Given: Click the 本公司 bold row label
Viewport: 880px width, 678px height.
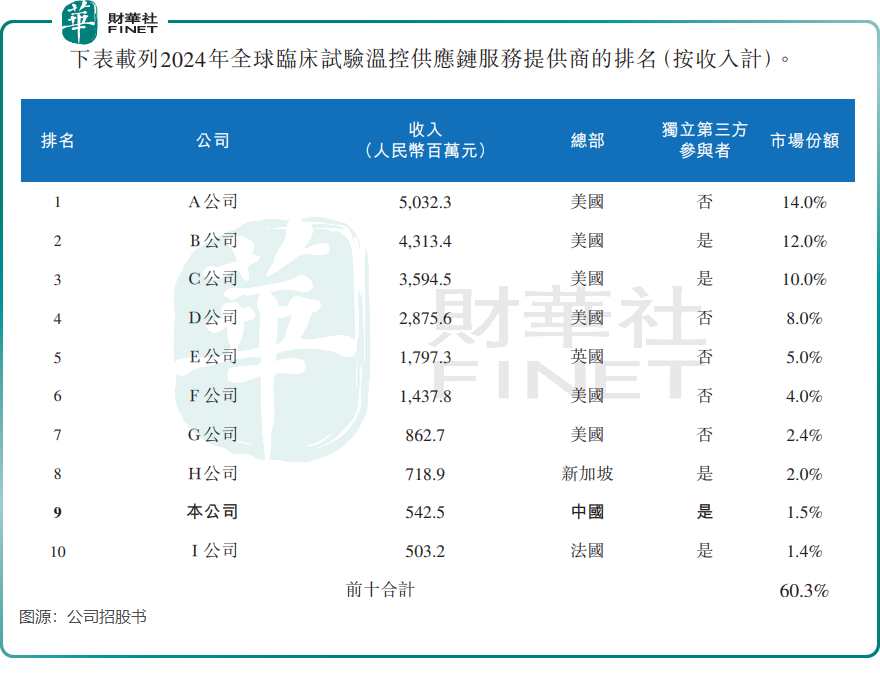Looking at the screenshot, I should (x=213, y=512).
